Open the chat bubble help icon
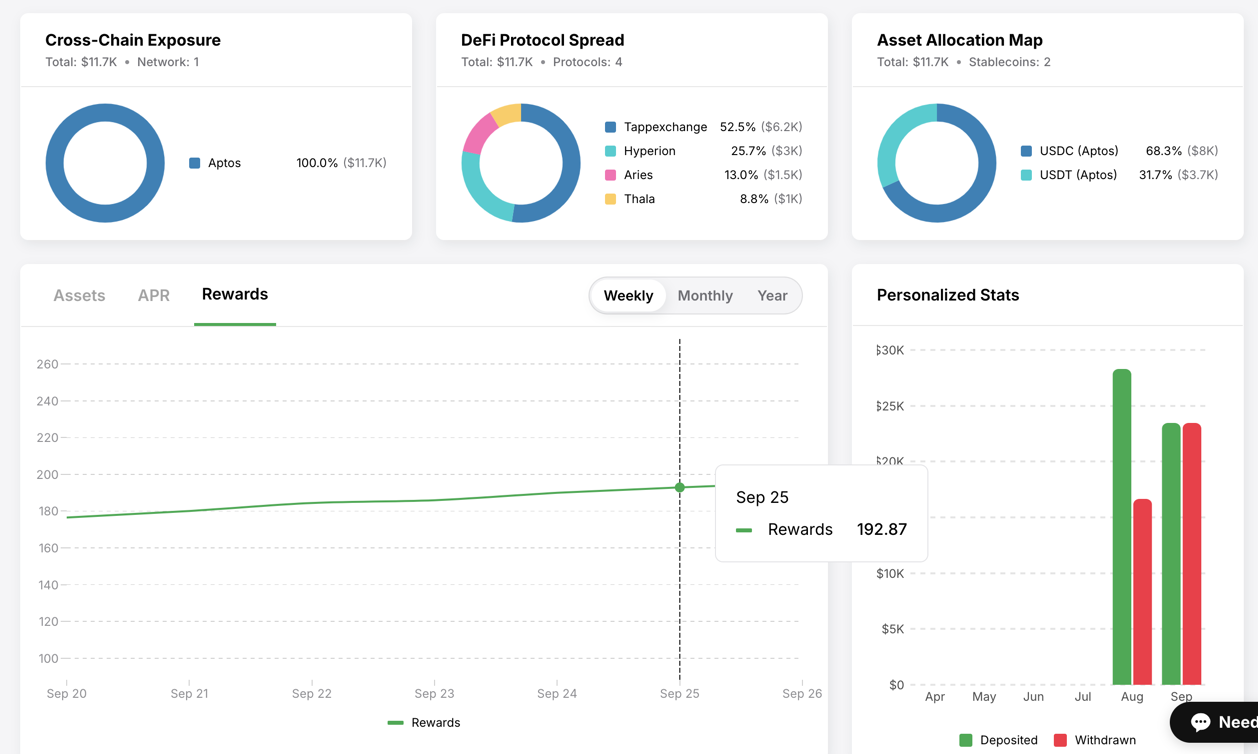Image resolution: width=1258 pixels, height=754 pixels. click(x=1200, y=722)
